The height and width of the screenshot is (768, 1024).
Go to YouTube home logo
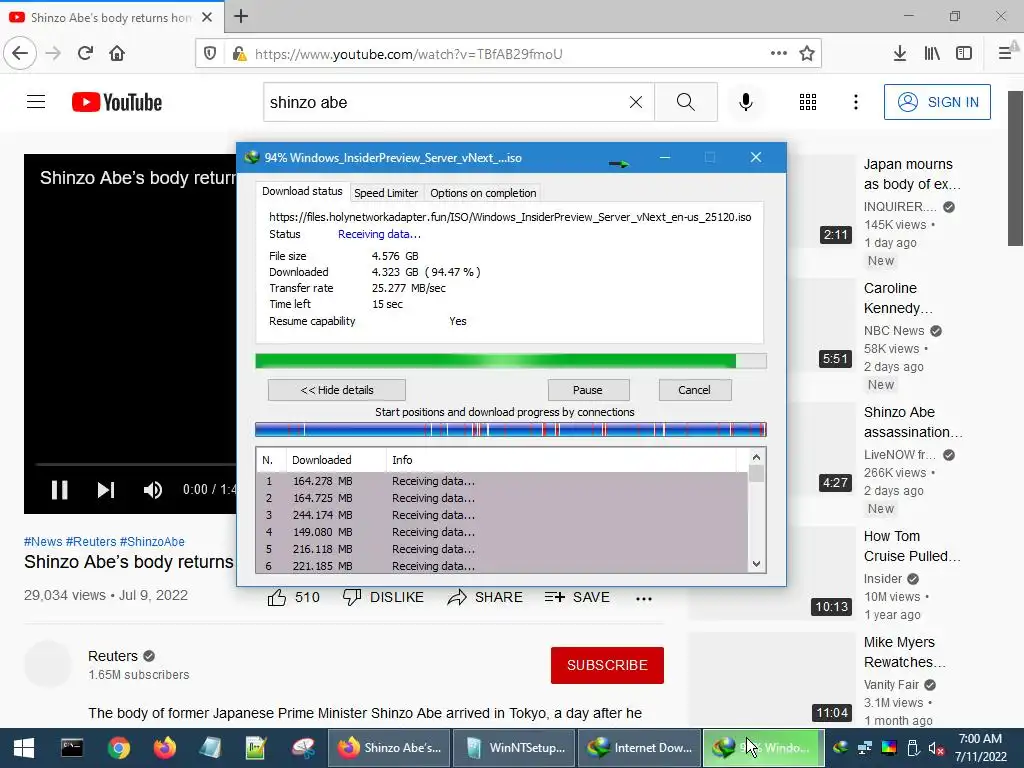pos(117,102)
